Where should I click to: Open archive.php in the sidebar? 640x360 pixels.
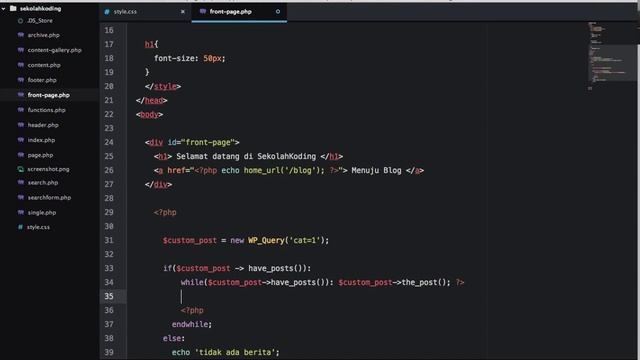point(43,35)
